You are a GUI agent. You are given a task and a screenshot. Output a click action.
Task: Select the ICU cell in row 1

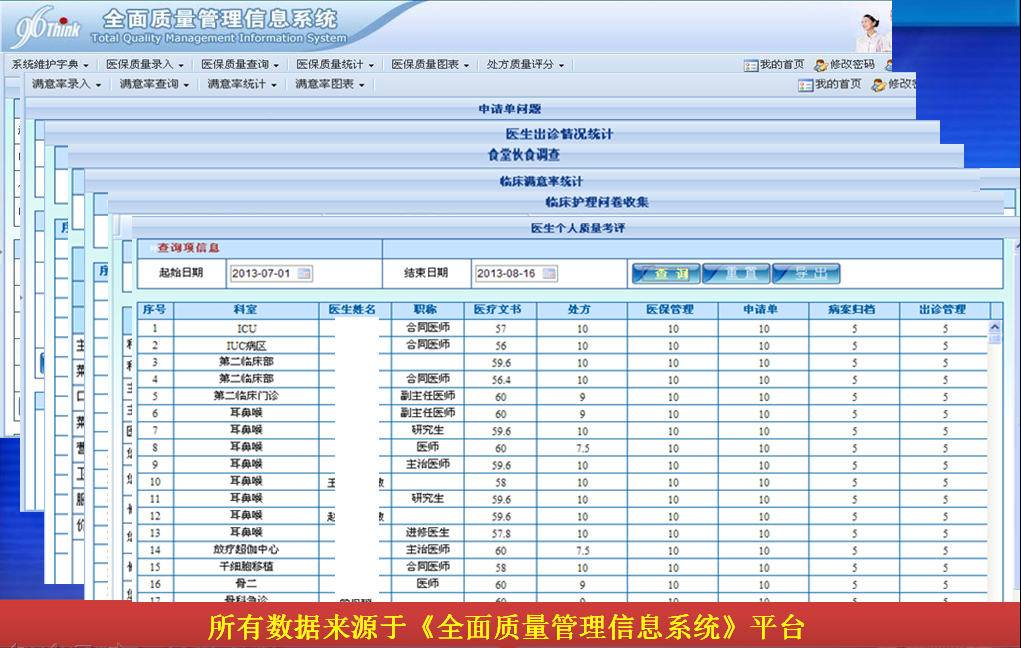(x=246, y=329)
